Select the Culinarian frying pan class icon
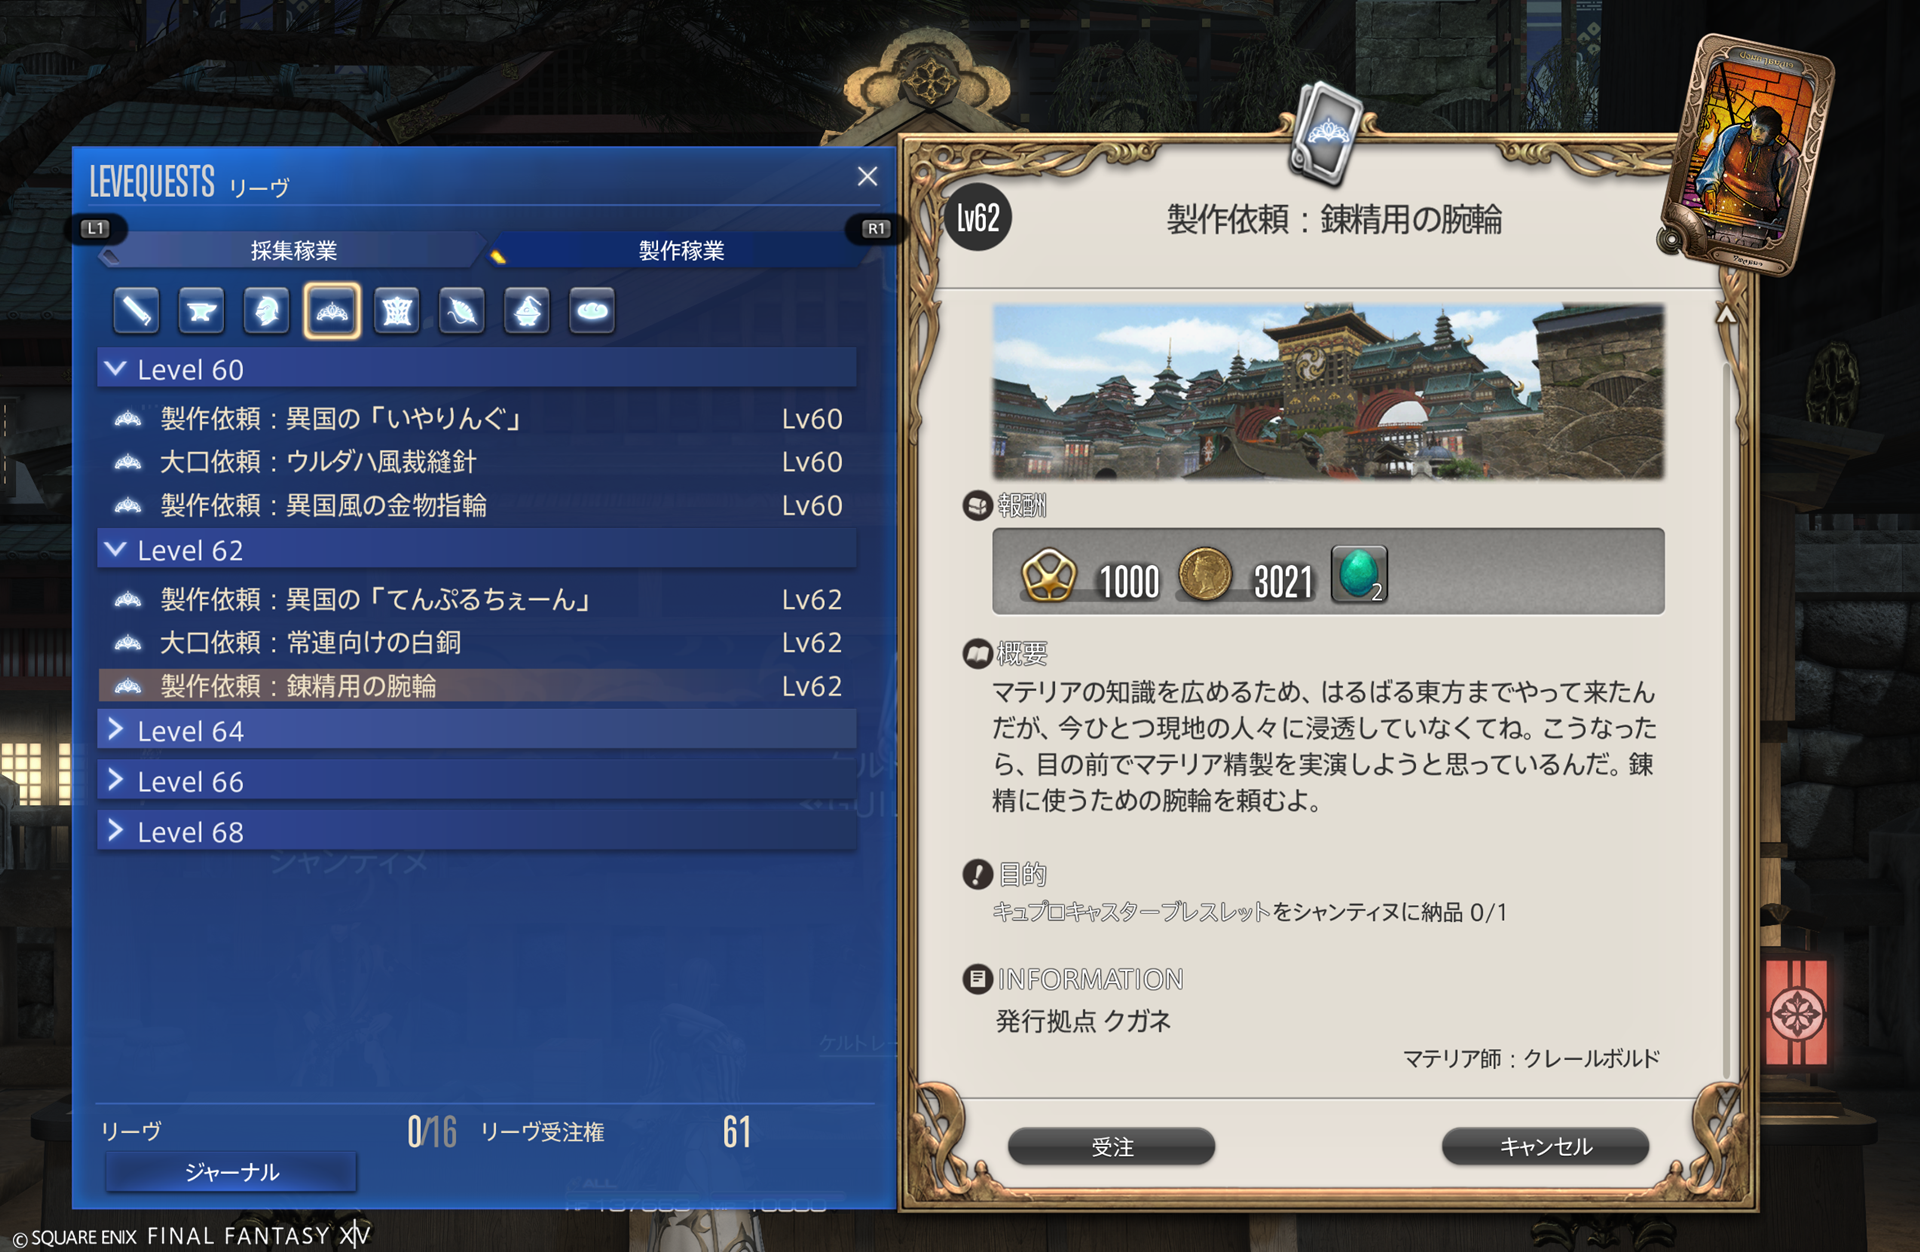 click(x=592, y=311)
